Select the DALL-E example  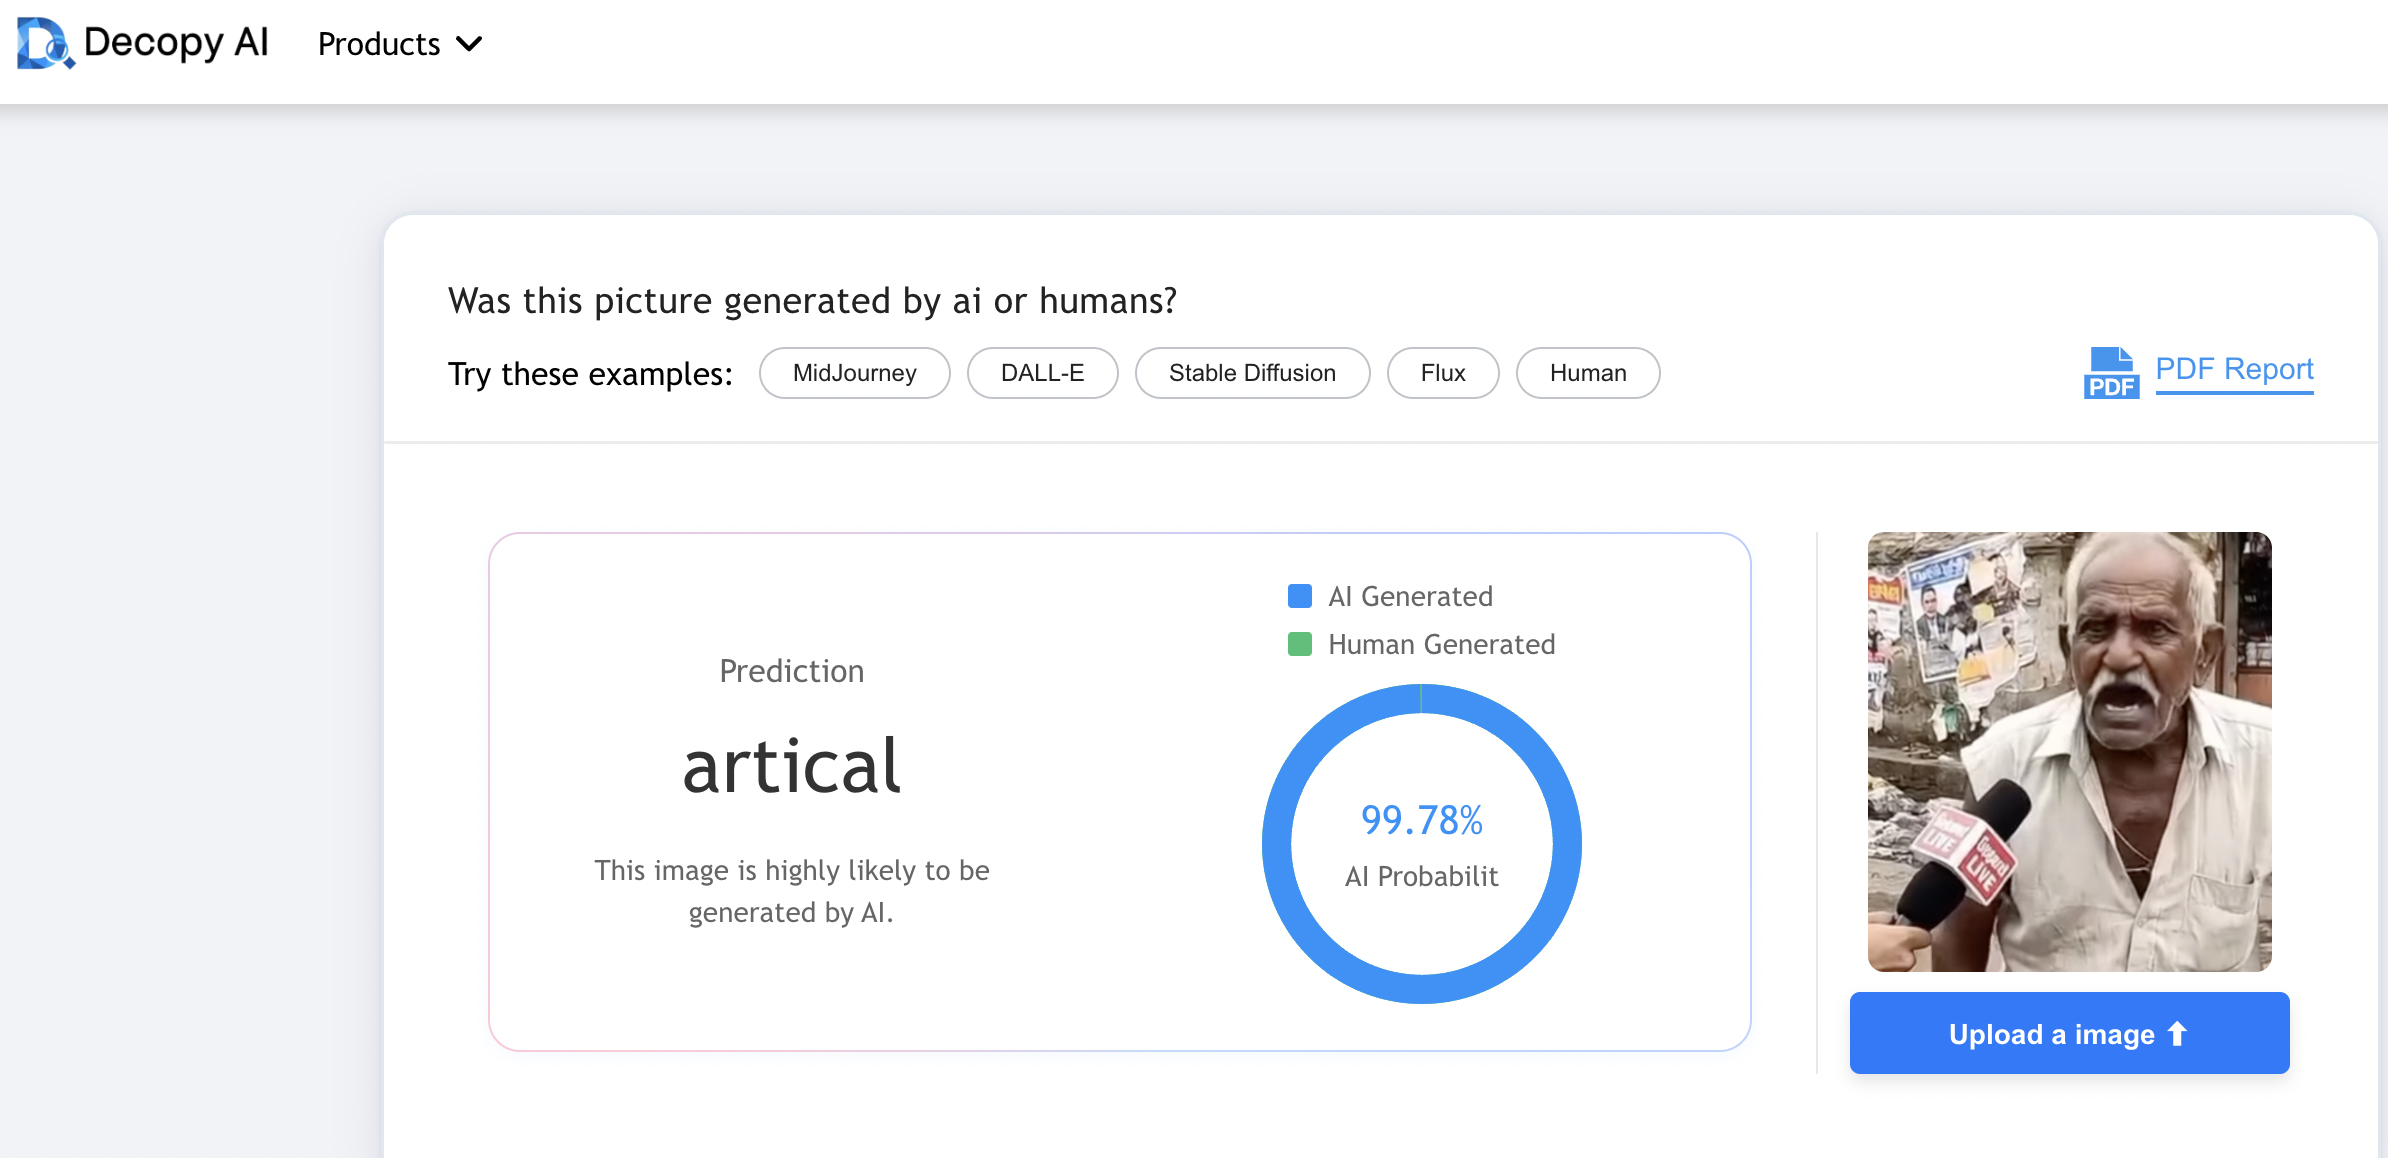[x=1042, y=373]
